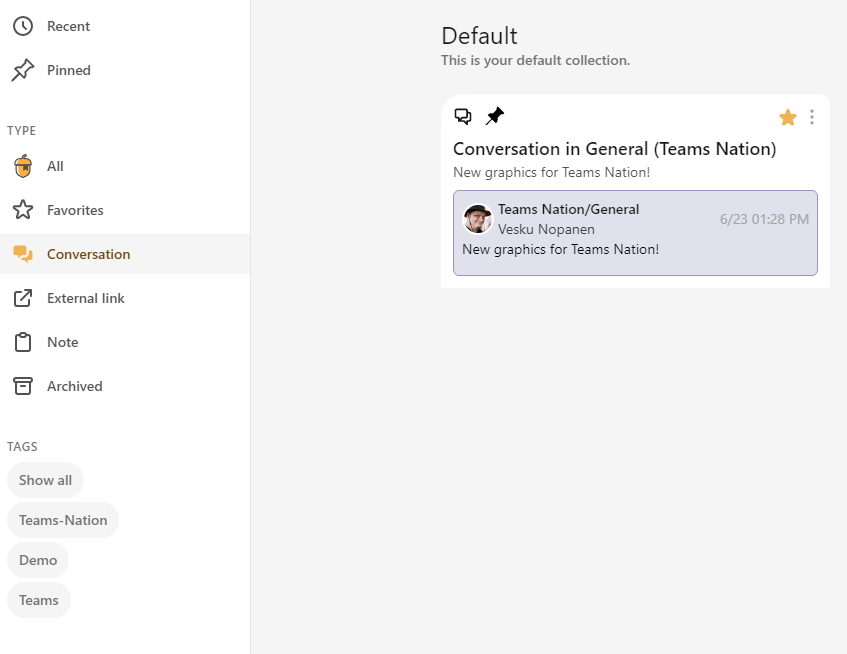Click the Archived box icon
Image resolution: width=847 pixels, height=654 pixels.
[x=22, y=386]
